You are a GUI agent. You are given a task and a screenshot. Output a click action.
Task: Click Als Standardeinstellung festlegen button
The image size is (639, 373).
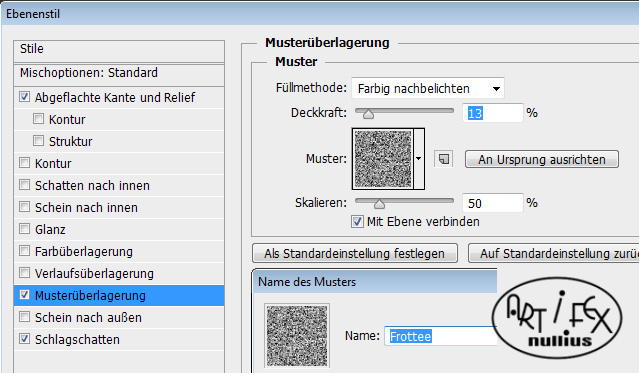[355, 254]
